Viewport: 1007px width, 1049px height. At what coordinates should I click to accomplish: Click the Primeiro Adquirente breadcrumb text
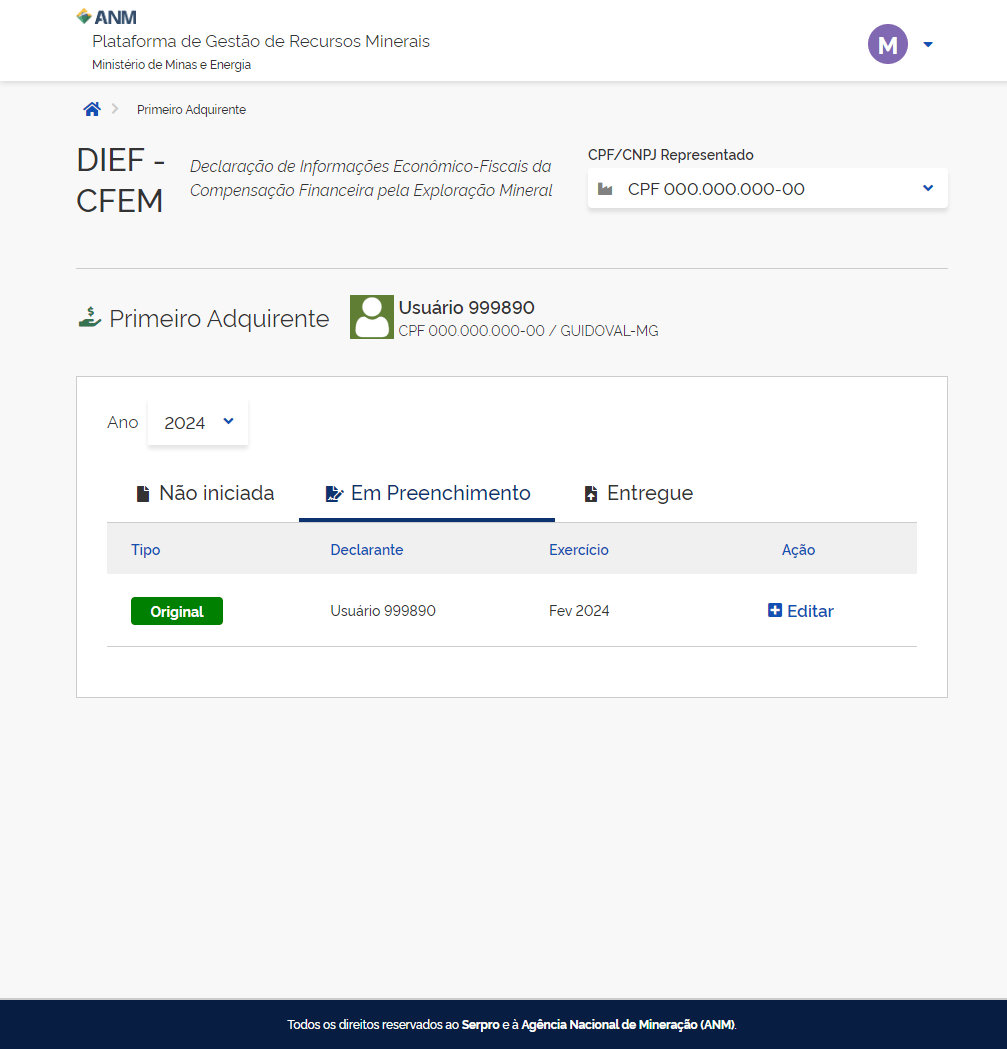pyautogui.click(x=191, y=110)
